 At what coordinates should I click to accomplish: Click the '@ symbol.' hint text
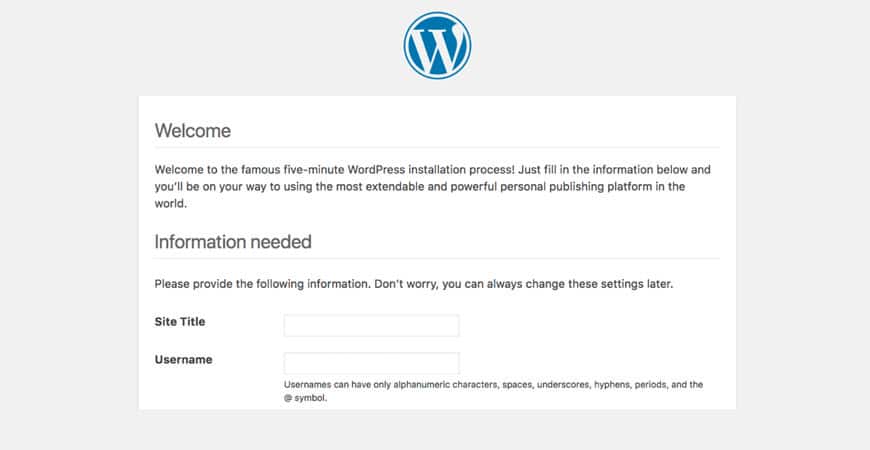(x=305, y=398)
